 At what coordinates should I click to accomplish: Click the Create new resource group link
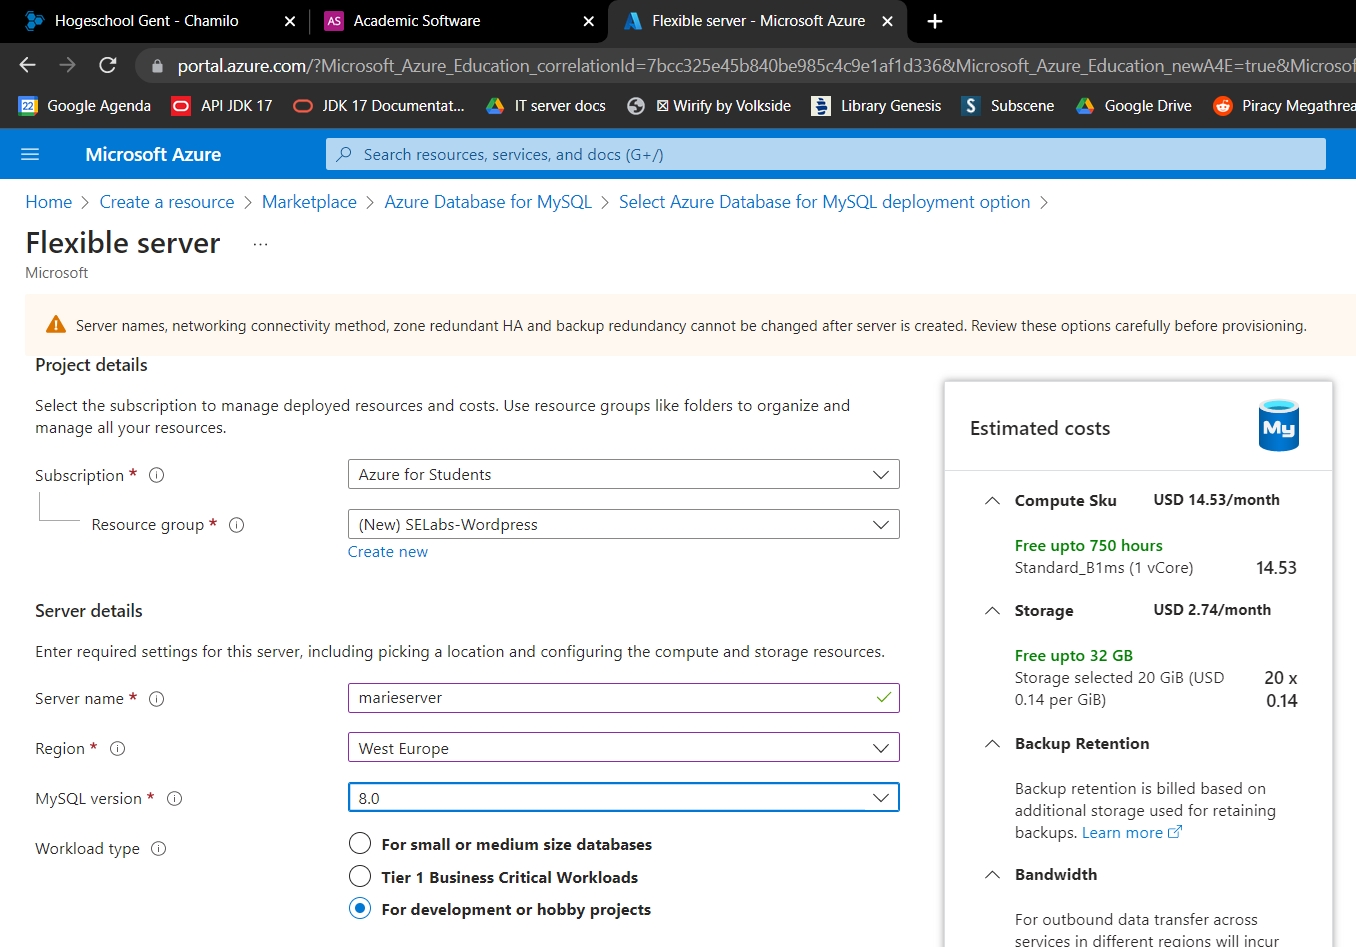[388, 552]
